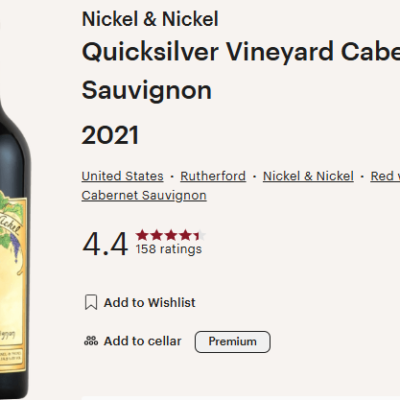Click the Quicksilver Vineyard wine title

(241, 71)
